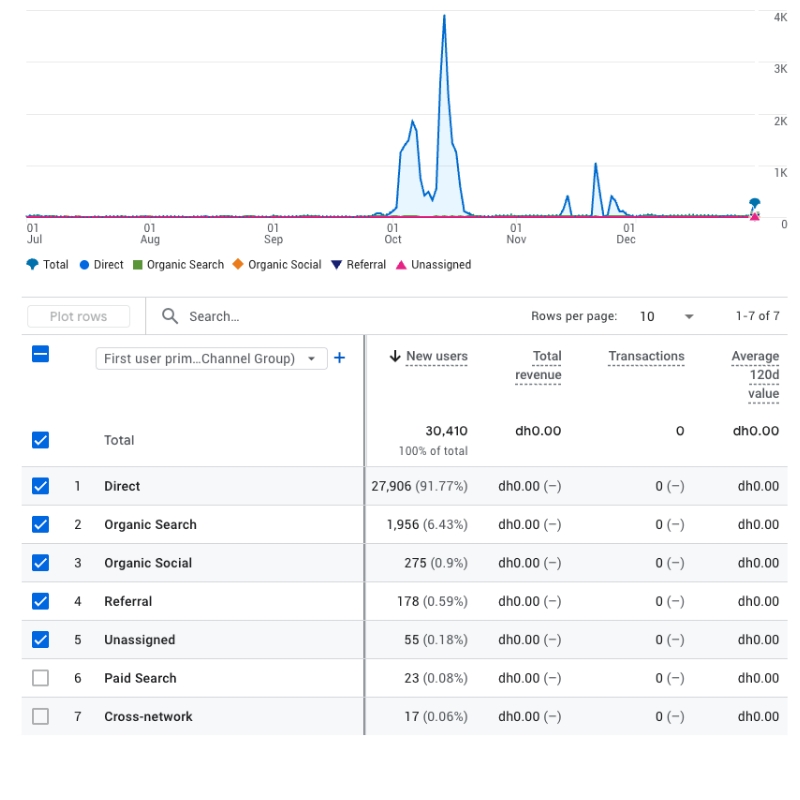
Task: Open the rows per page dropdown
Action: point(668,316)
